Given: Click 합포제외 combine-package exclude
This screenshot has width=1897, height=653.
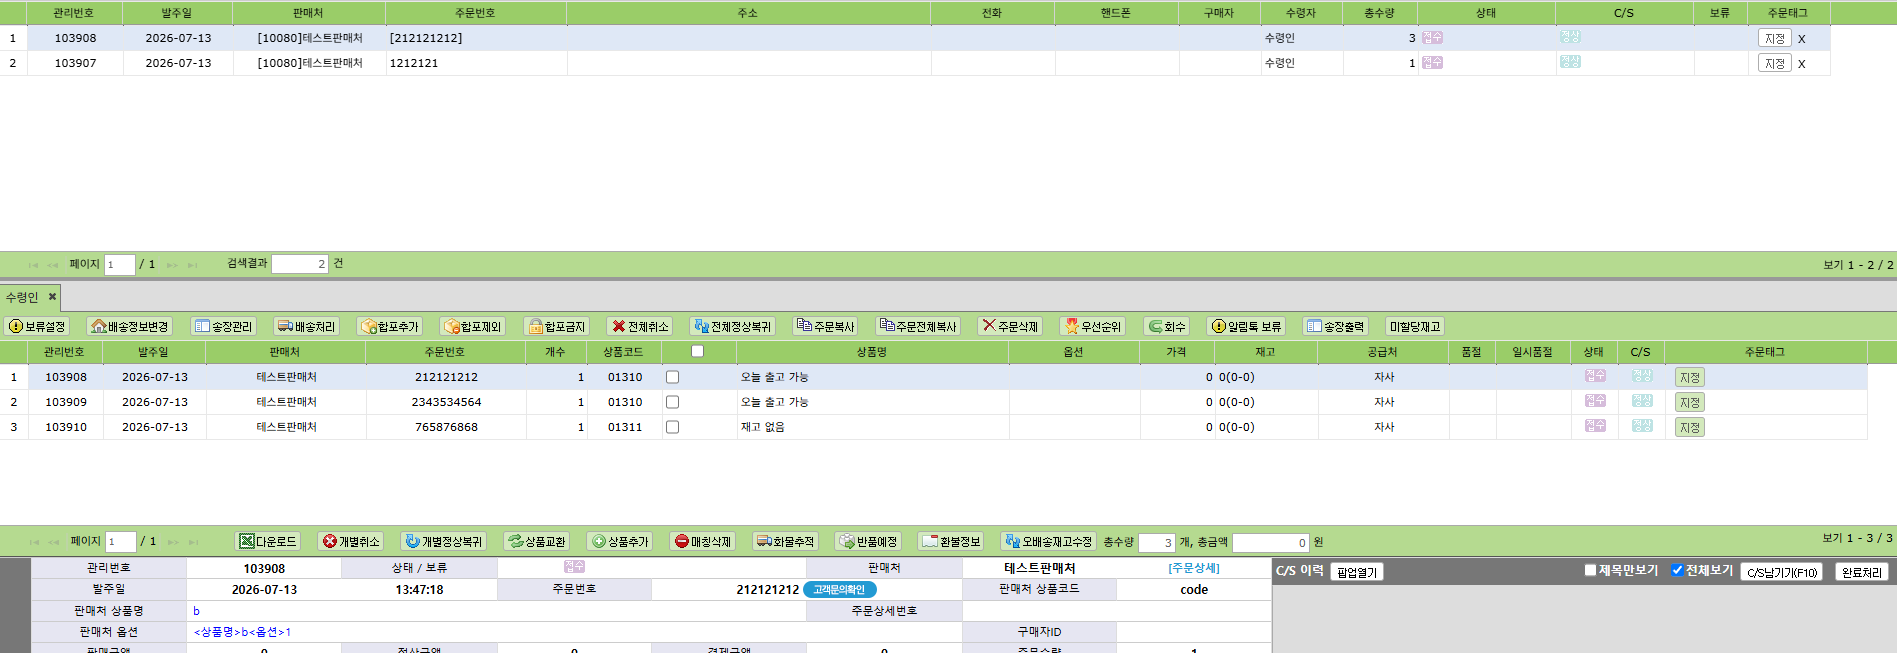Looking at the screenshot, I should point(473,326).
